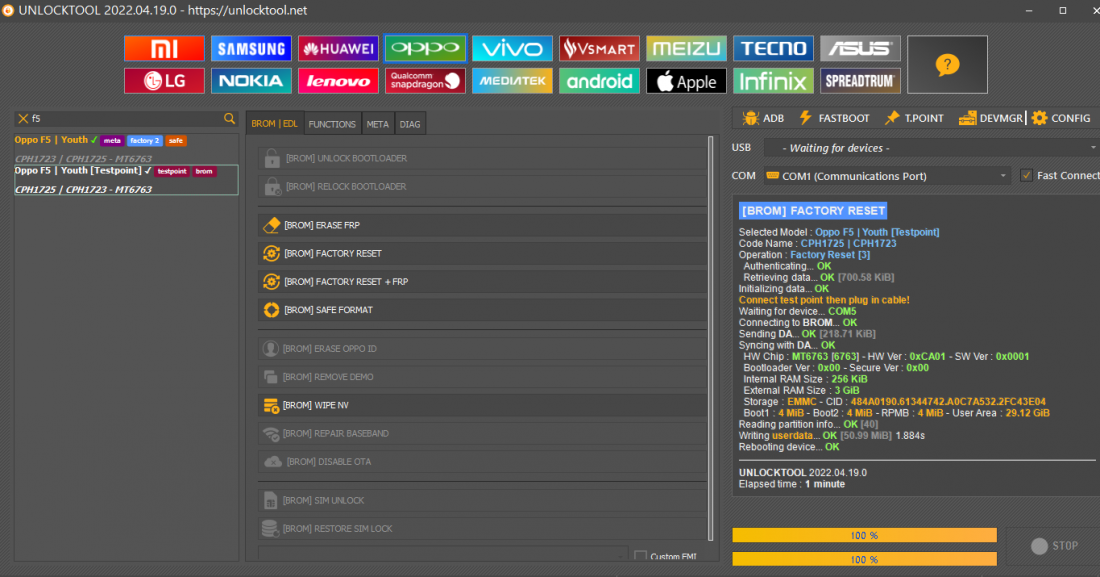This screenshot has width=1100, height=577.
Task: Choose the Nokia brand icon
Action: click(x=251, y=81)
